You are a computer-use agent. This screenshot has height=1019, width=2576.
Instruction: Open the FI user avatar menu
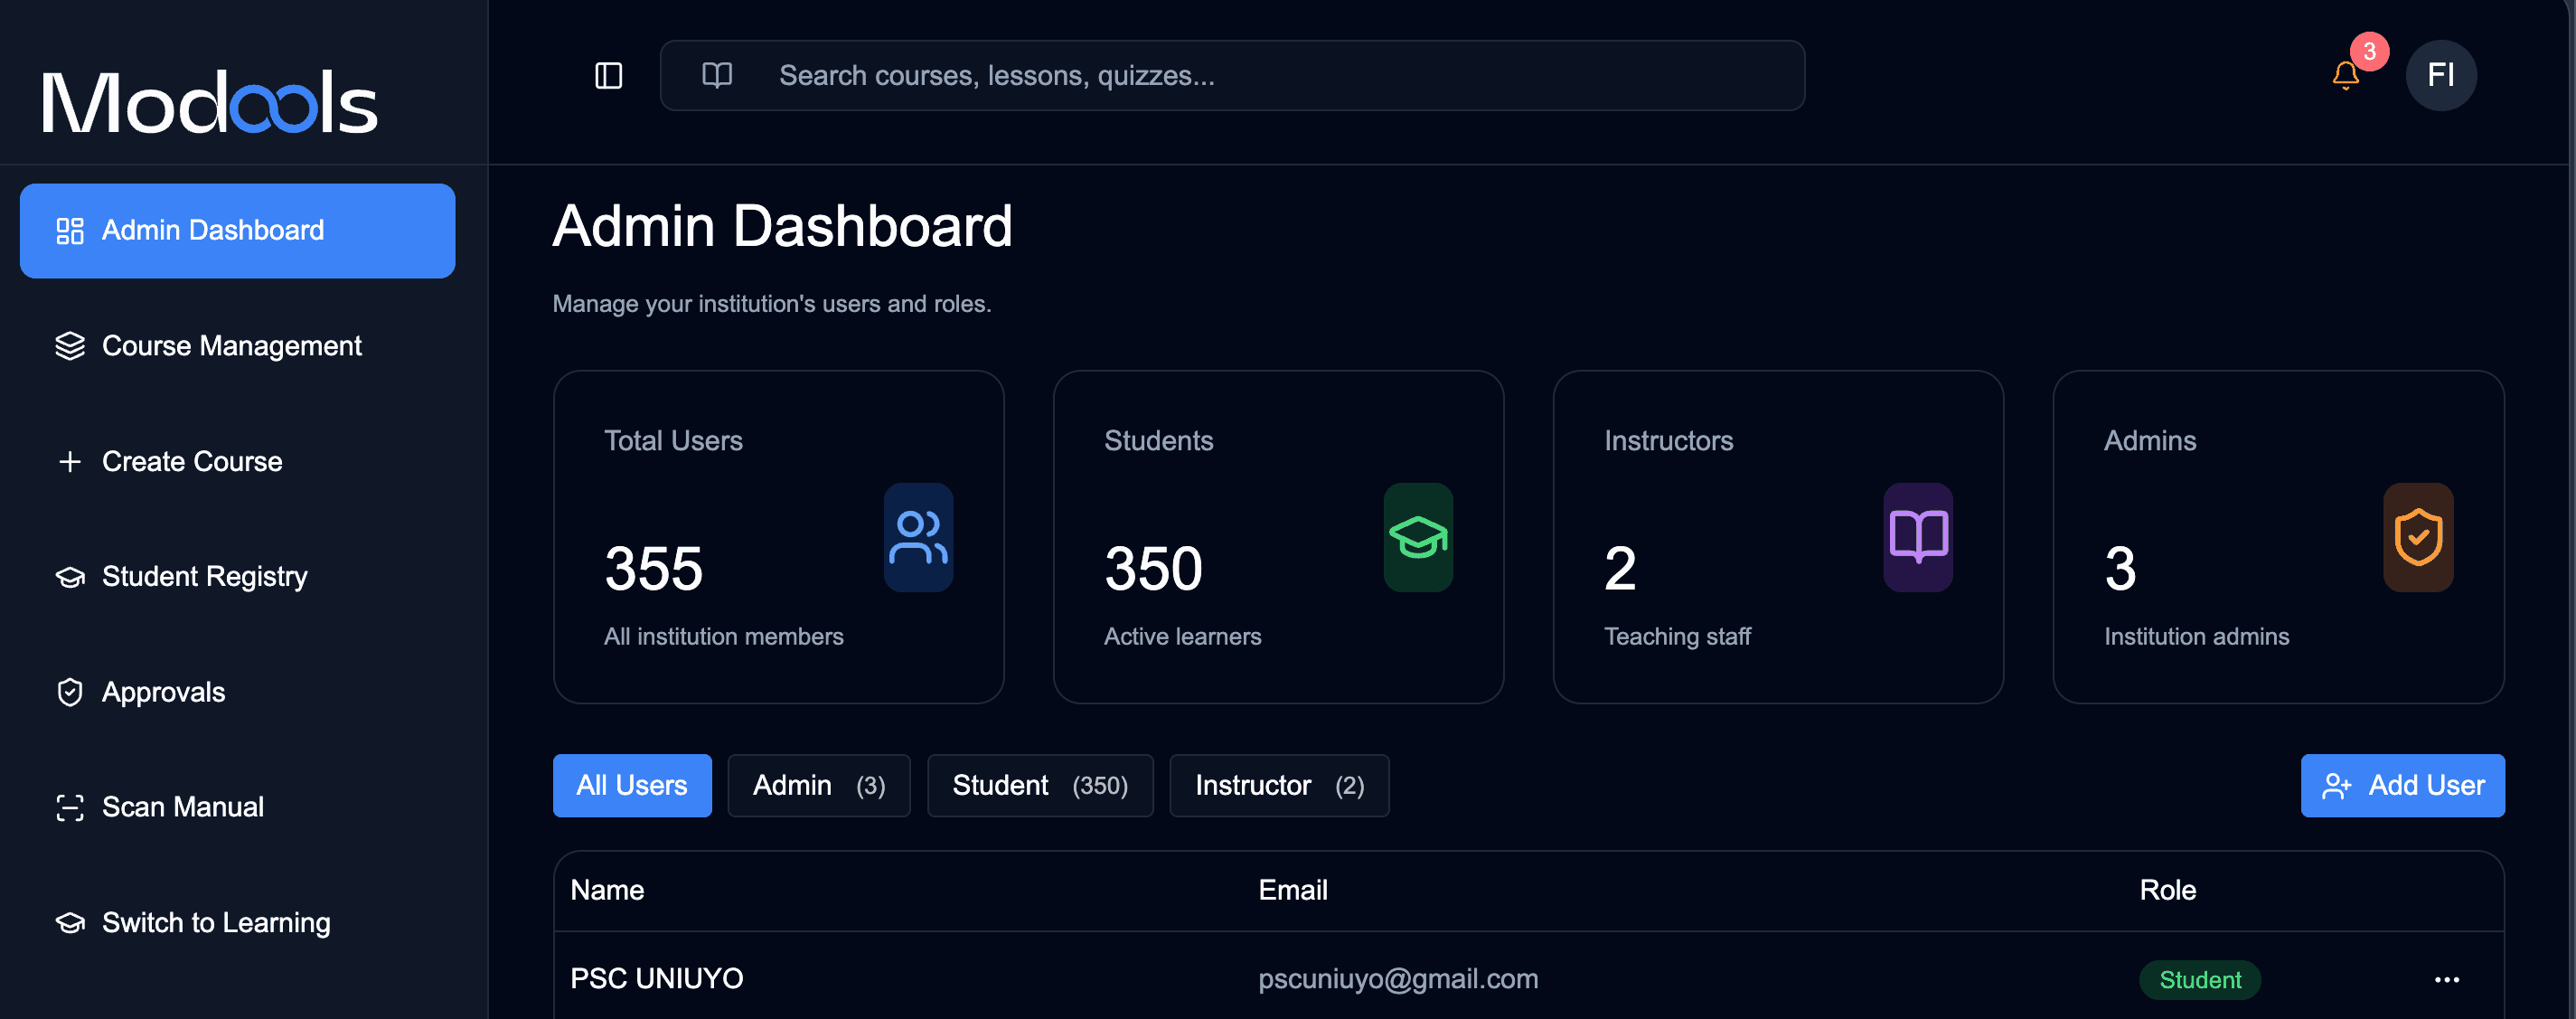click(x=2441, y=75)
